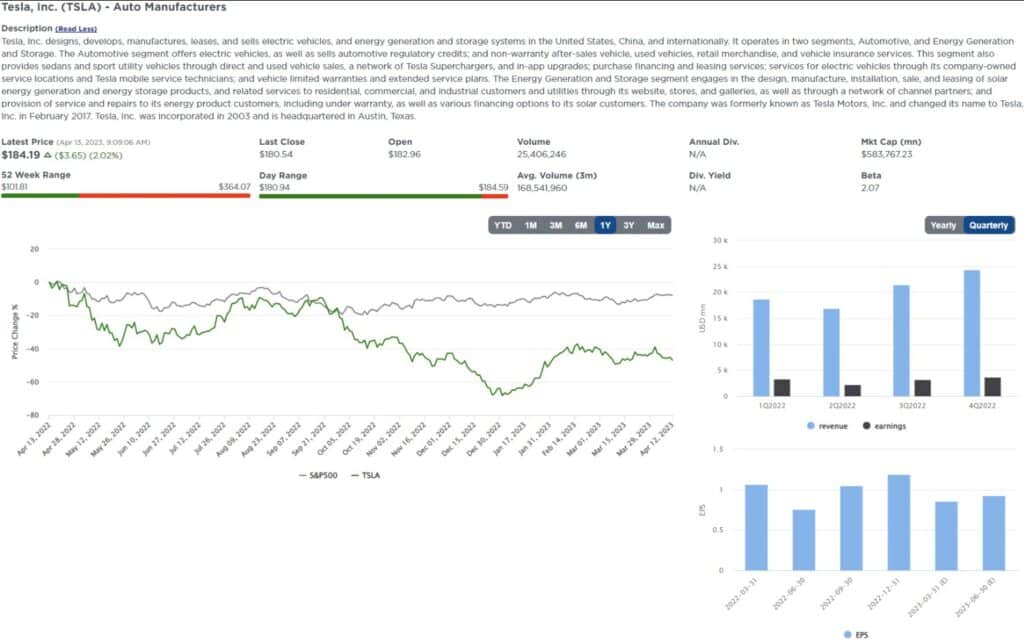This screenshot has height=642, width=1024.
Task: Click the 2022-06-30 EPS bar
Action: tap(804, 540)
